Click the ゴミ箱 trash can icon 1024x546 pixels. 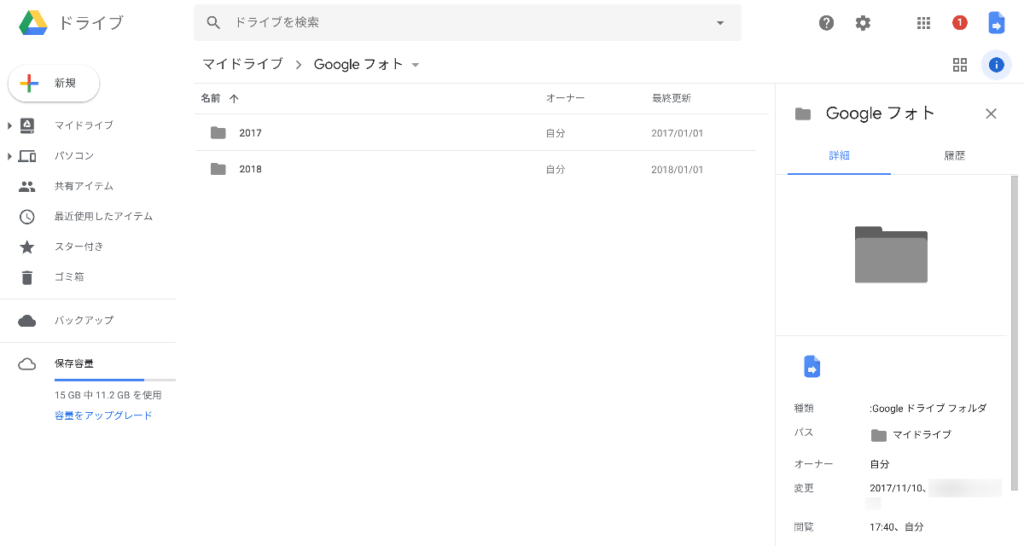27,278
